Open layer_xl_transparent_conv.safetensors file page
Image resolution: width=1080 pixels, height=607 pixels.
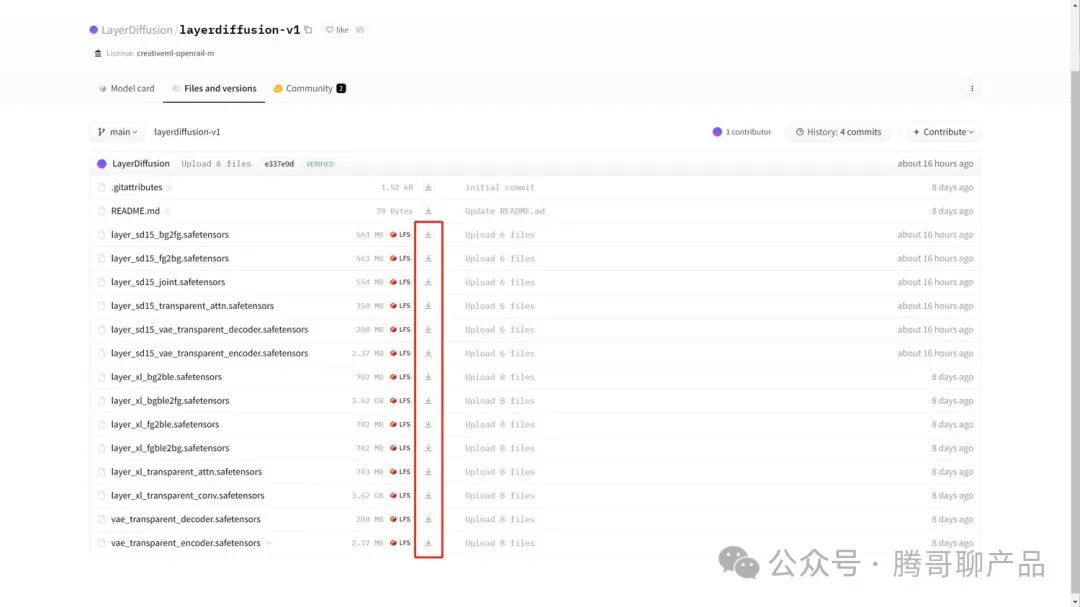tap(187, 495)
